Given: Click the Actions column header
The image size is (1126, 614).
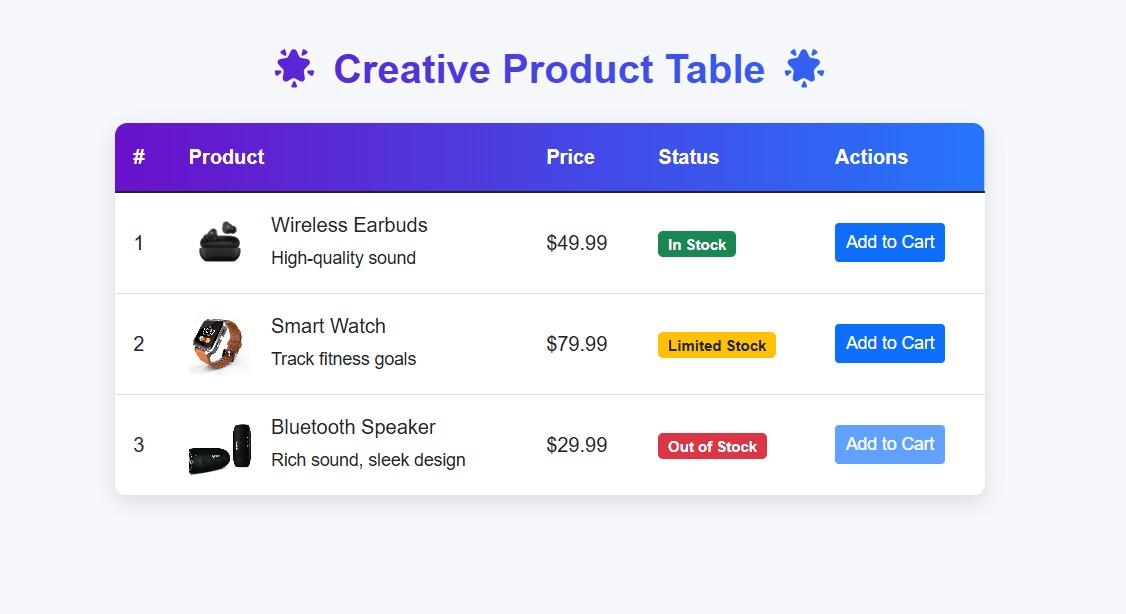Looking at the screenshot, I should pos(871,157).
